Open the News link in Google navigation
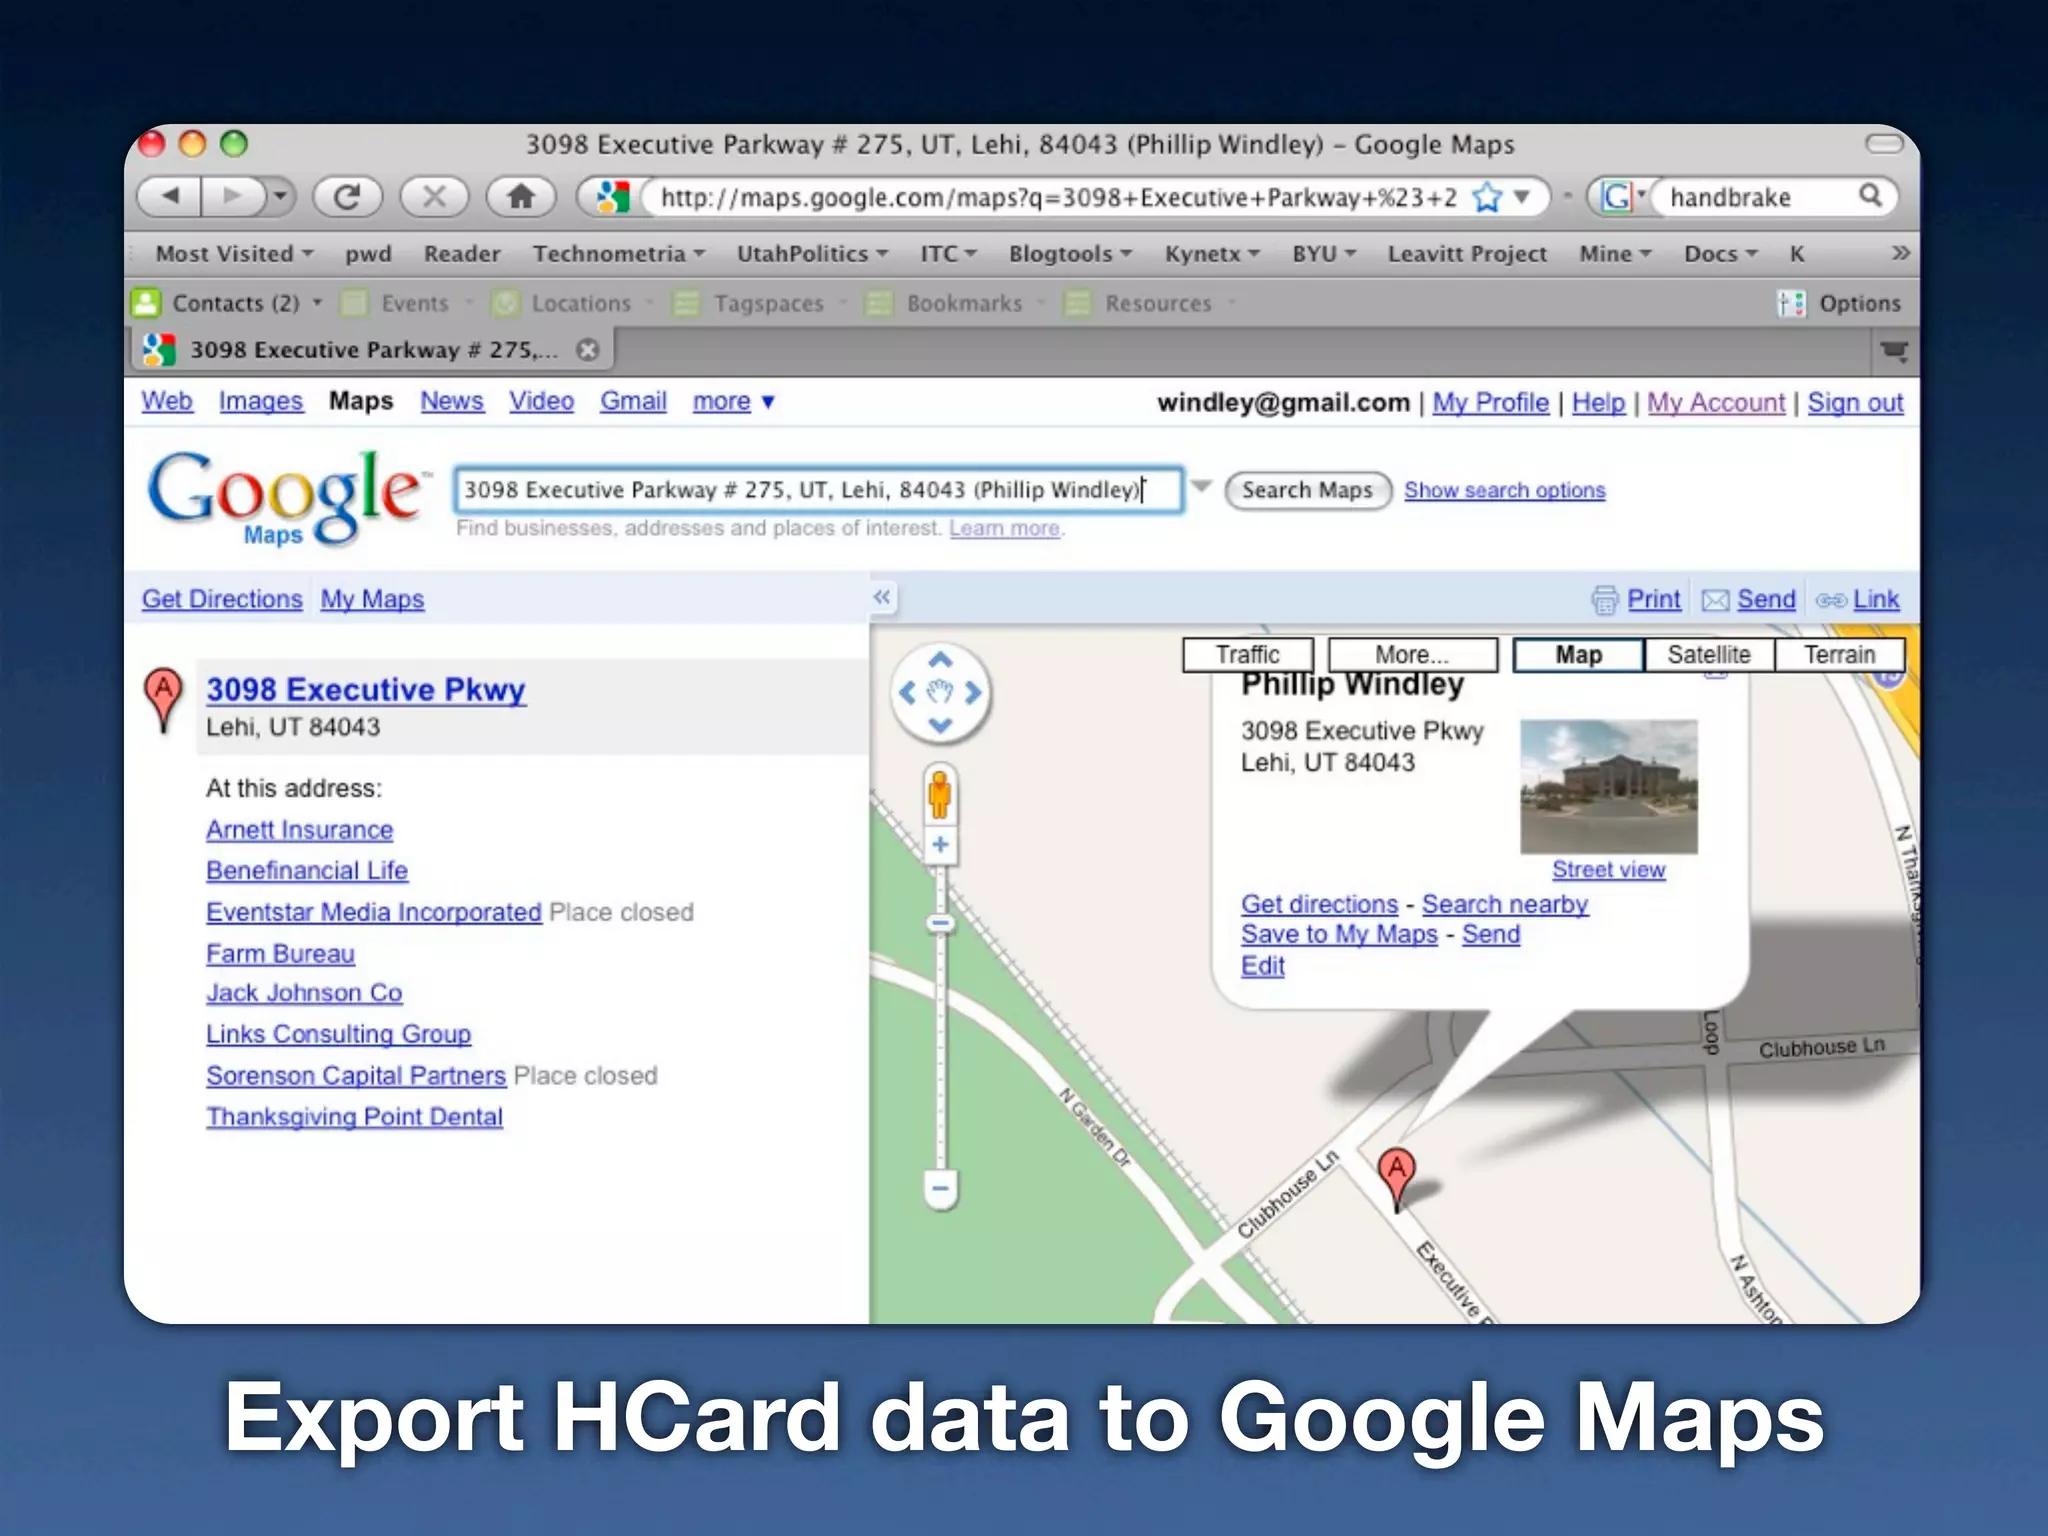 452,401
